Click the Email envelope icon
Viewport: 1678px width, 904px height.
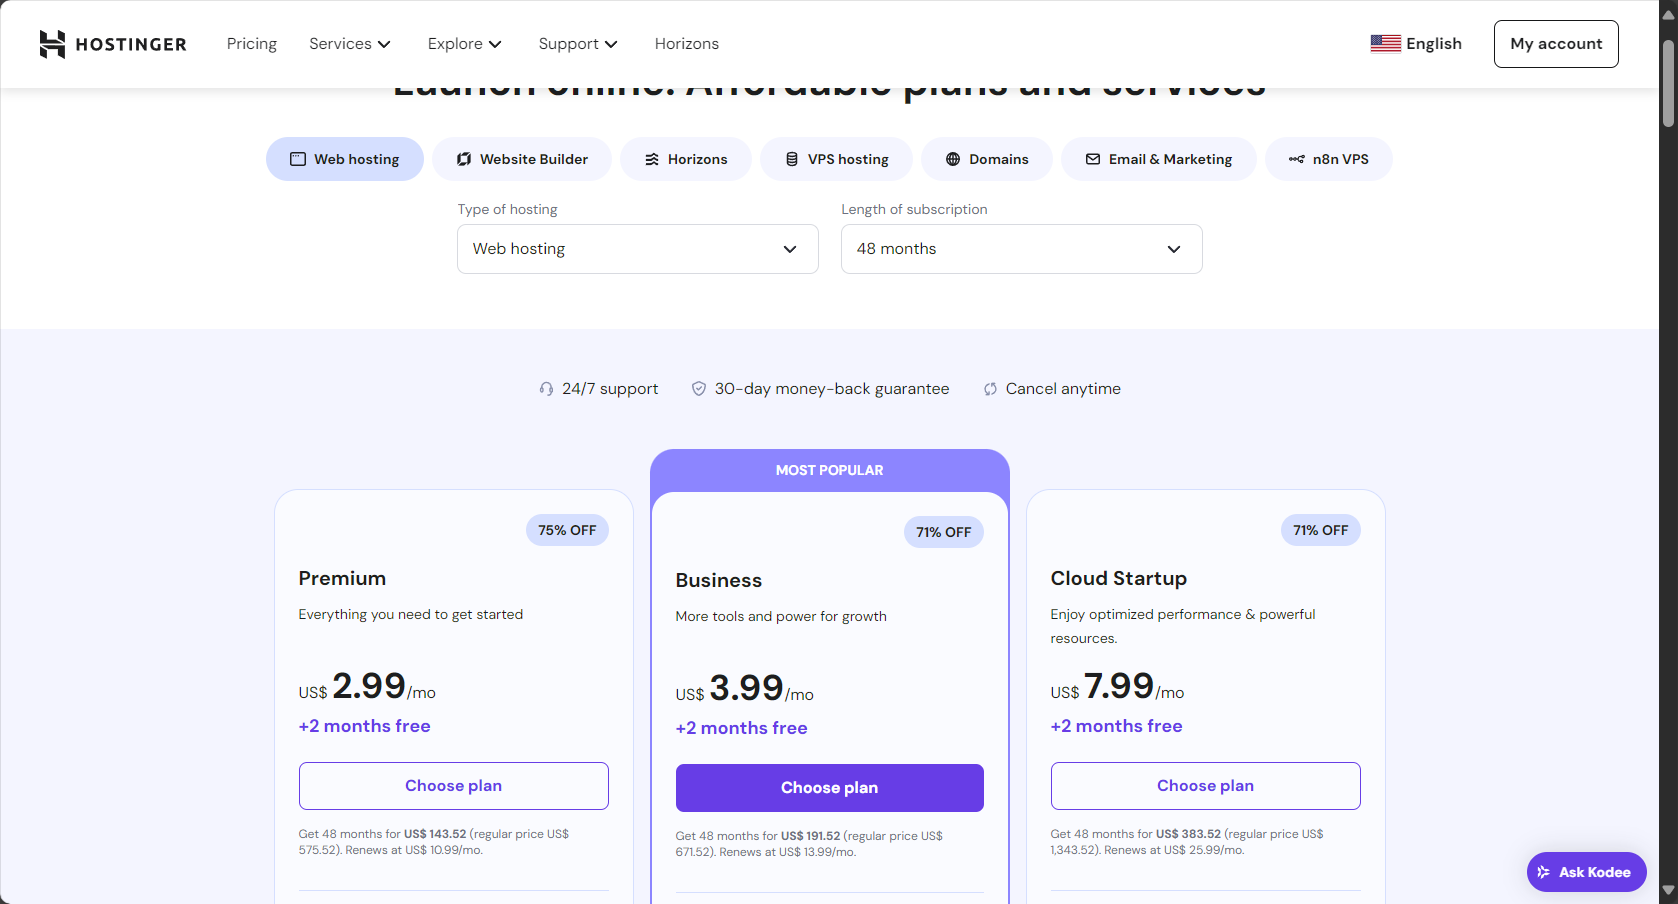(1093, 159)
